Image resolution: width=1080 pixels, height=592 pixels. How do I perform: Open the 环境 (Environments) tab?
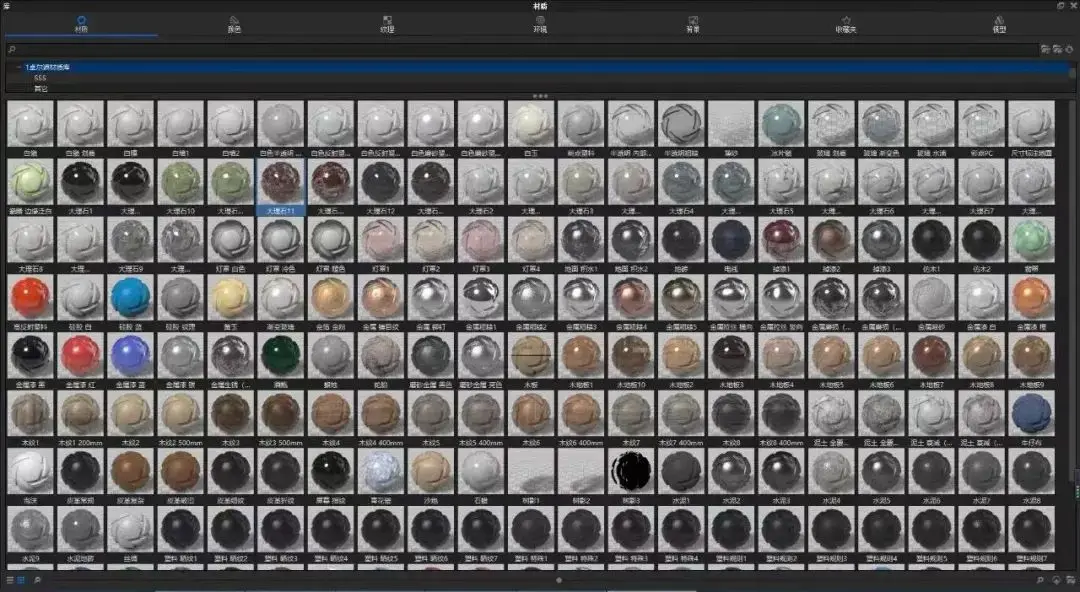tap(540, 24)
